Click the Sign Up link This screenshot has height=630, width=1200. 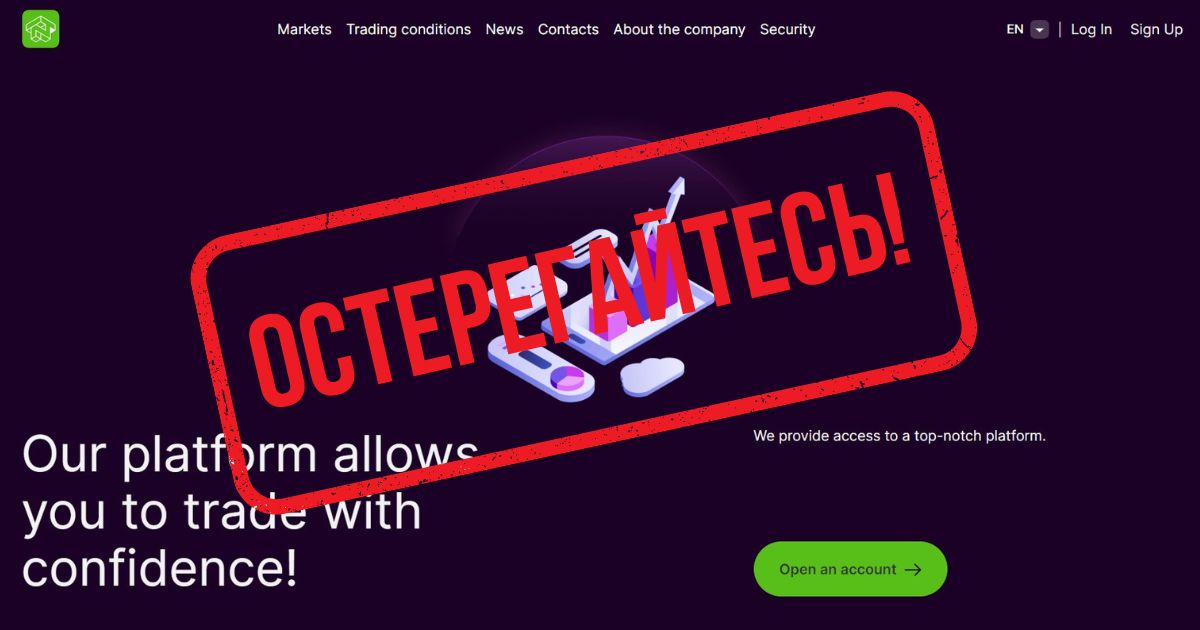(x=1156, y=30)
